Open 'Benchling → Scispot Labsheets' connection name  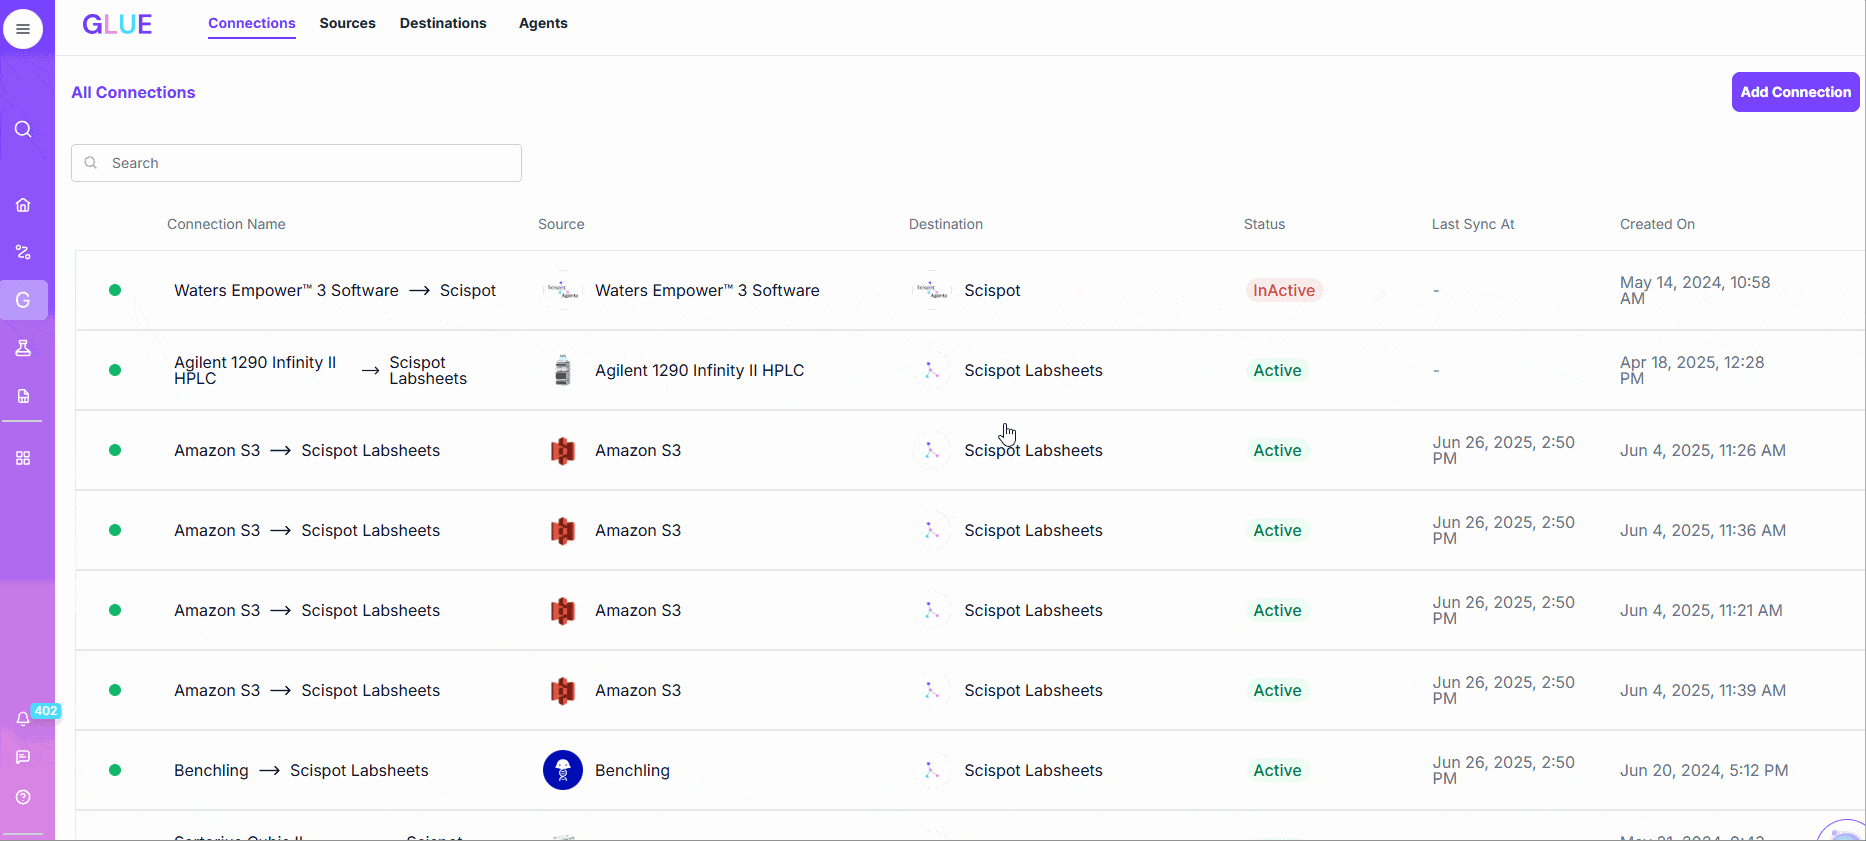(301, 770)
